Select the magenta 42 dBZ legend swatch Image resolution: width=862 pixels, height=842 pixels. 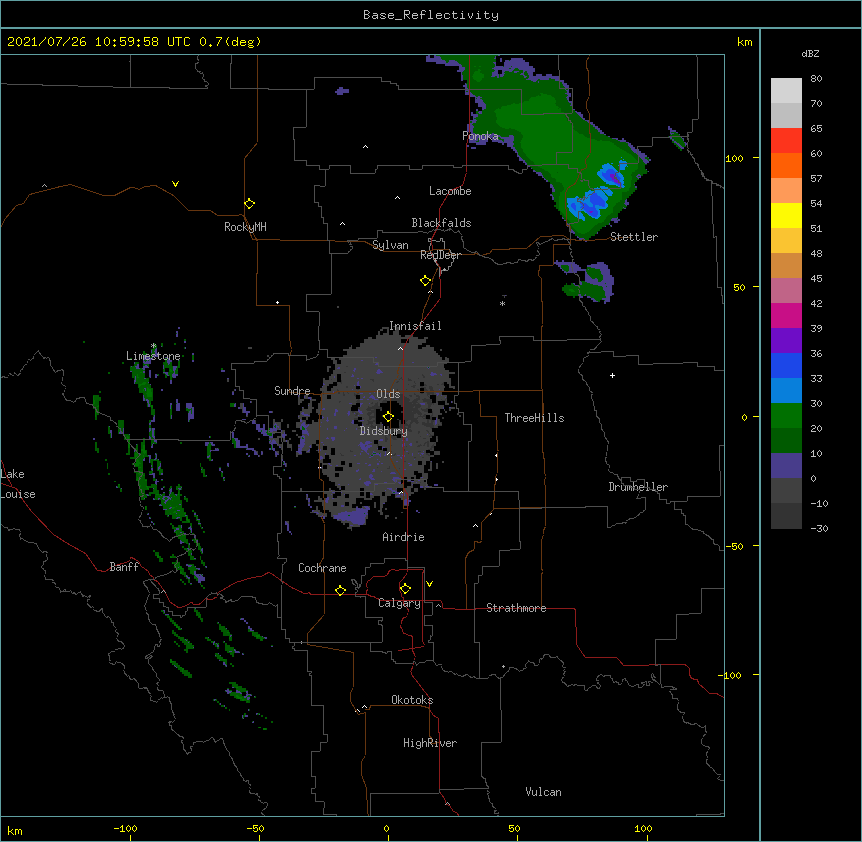coord(786,315)
